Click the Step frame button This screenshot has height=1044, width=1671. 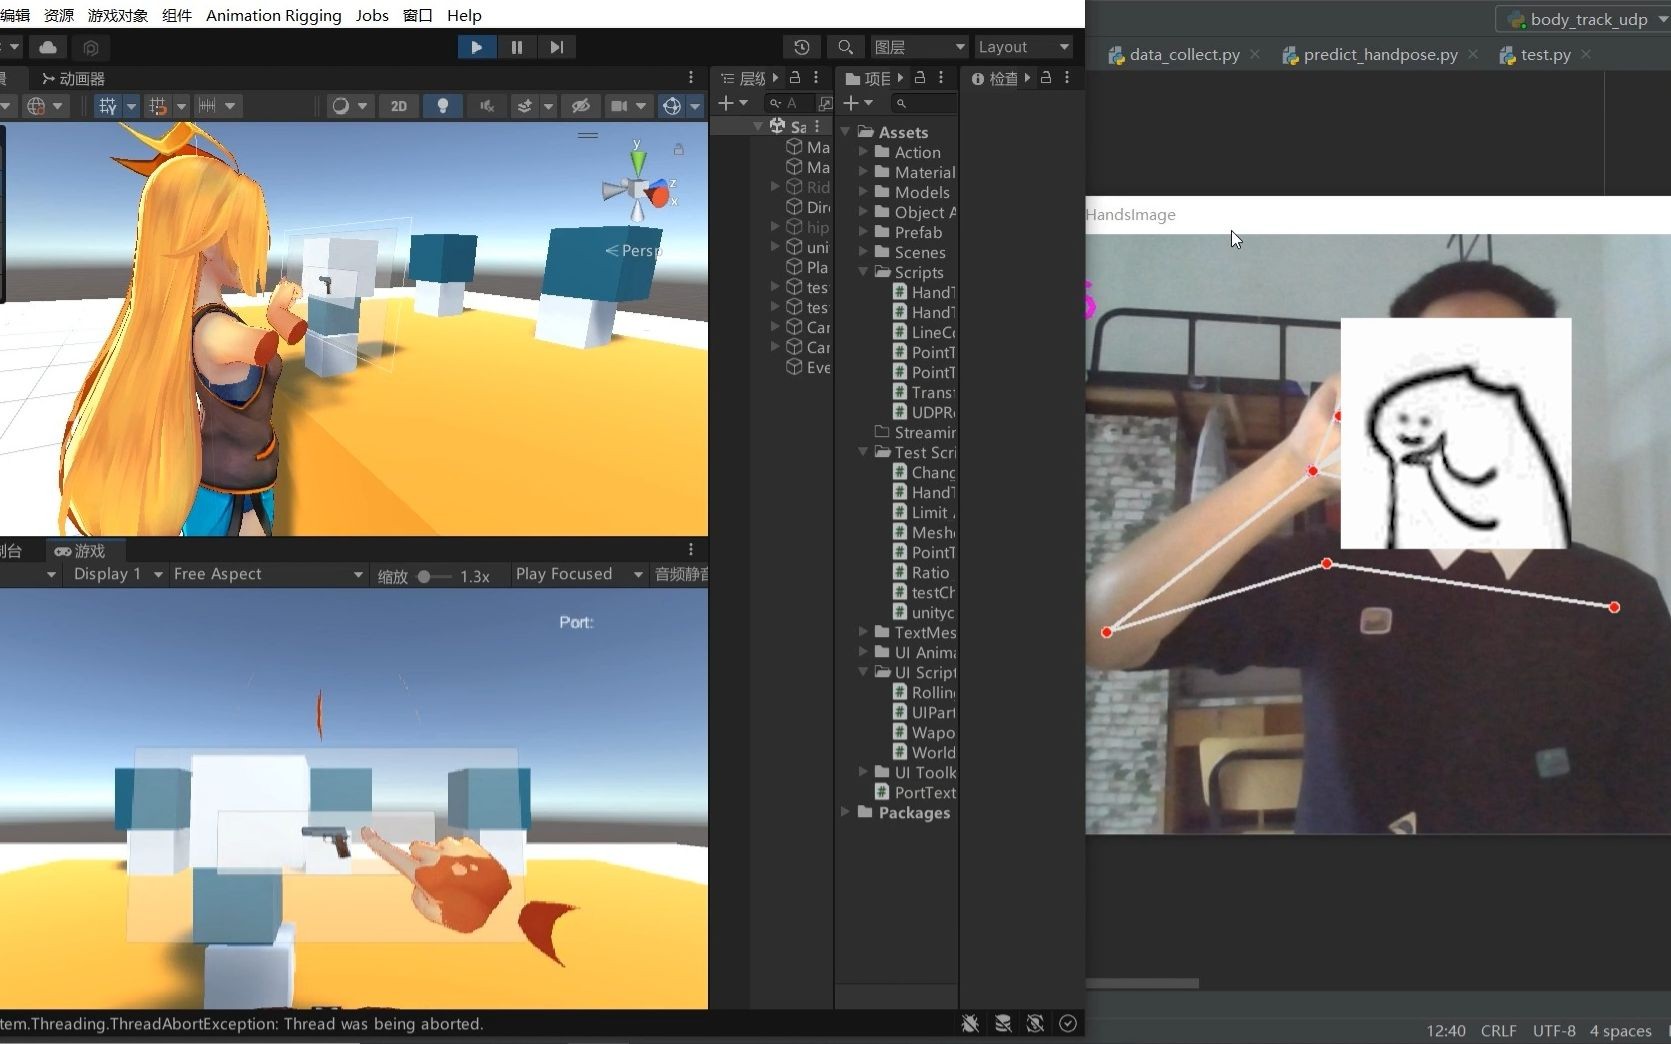557,47
